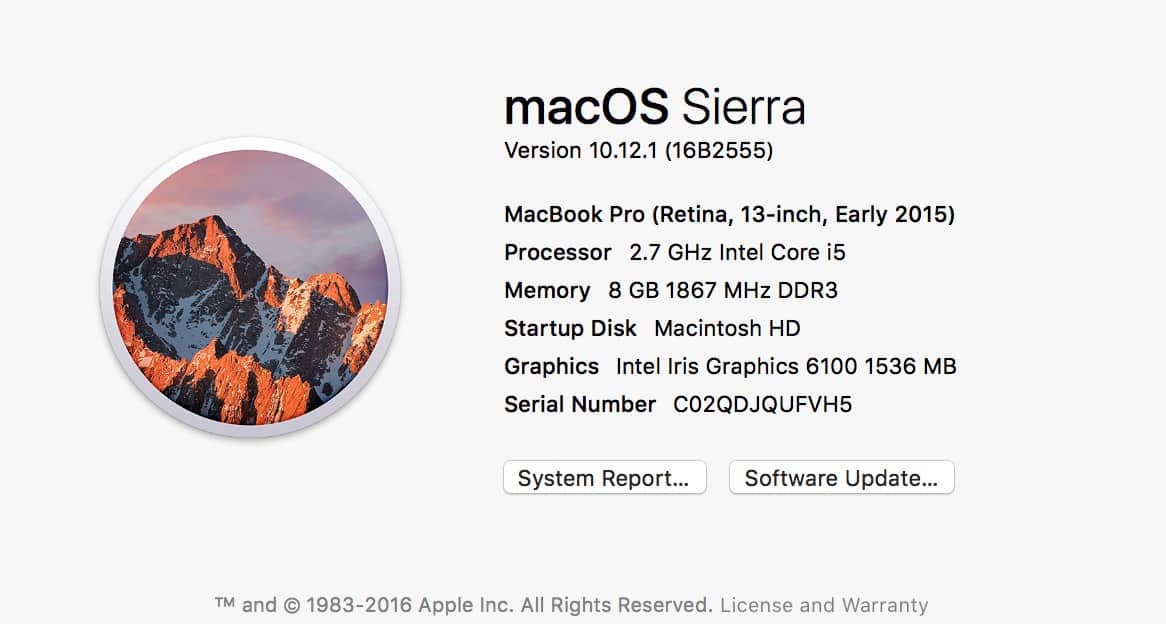Viewport: 1166px width, 624px height.
Task: Click the Version 10.12.1 text
Action: pyautogui.click(x=581, y=151)
